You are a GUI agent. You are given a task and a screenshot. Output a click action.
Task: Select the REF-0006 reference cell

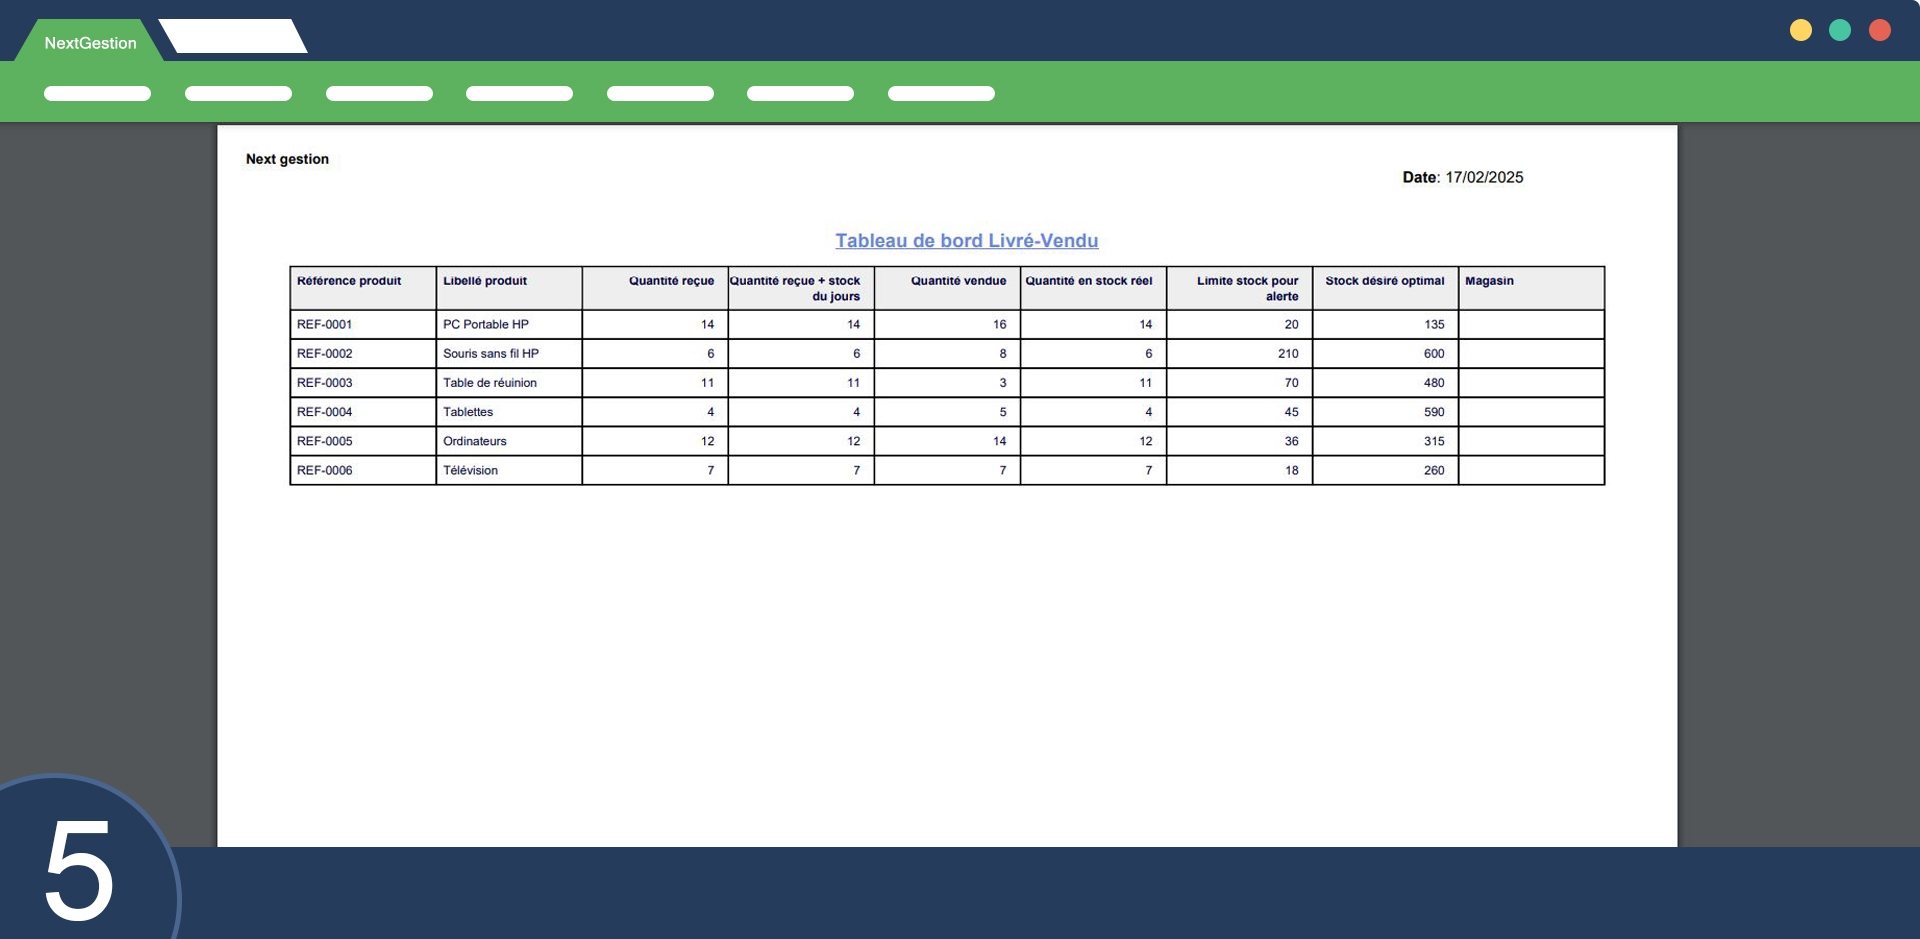(325, 471)
